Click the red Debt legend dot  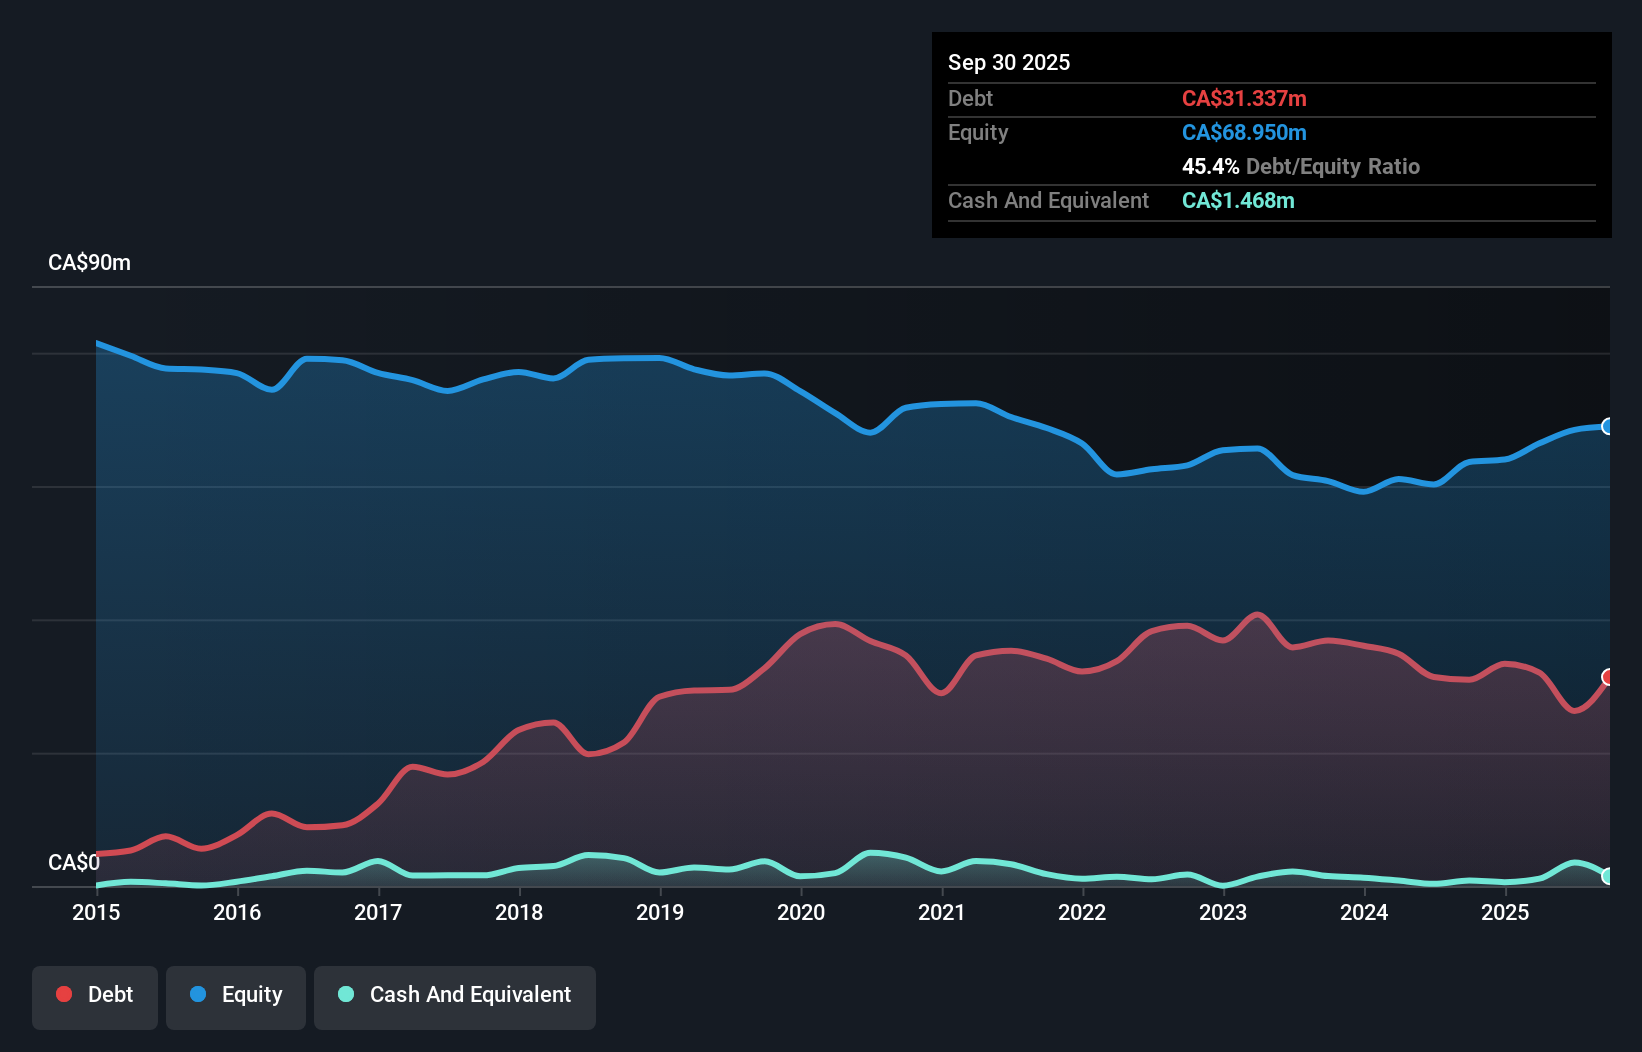(63, 994)
